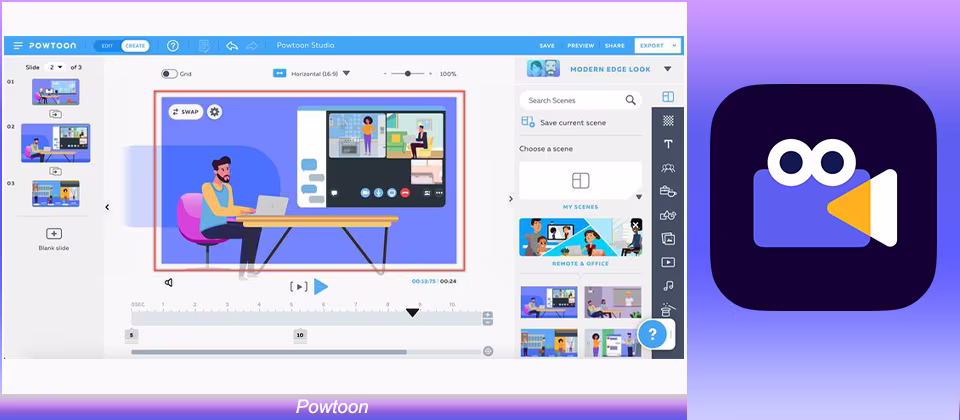Click the horizontal aspect ratio icon
960x420 pixels.
(280, 73)
